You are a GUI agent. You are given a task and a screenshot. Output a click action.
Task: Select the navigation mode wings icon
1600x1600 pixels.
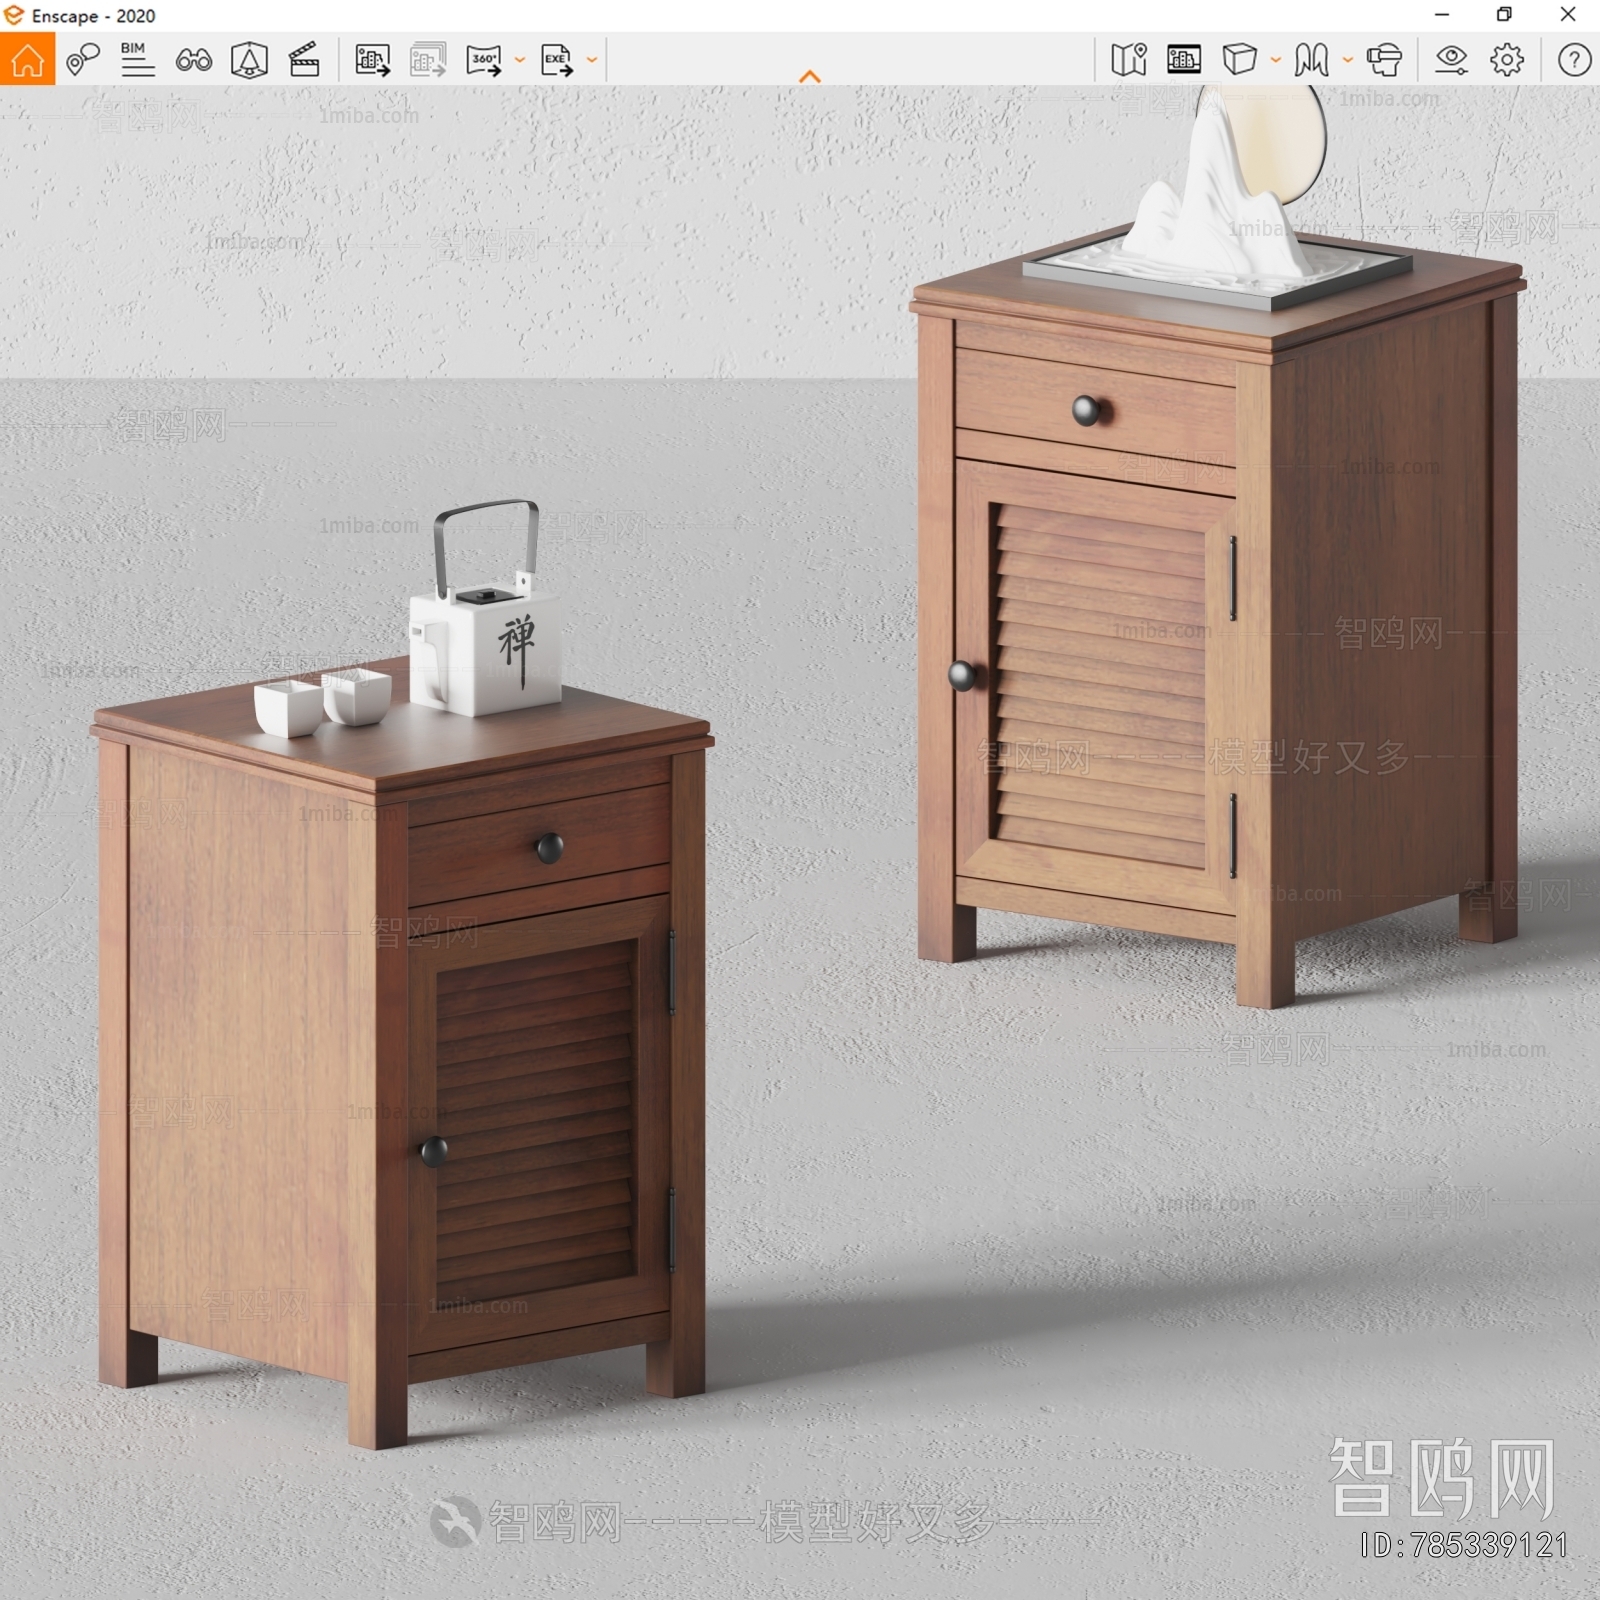point(1311,60)
